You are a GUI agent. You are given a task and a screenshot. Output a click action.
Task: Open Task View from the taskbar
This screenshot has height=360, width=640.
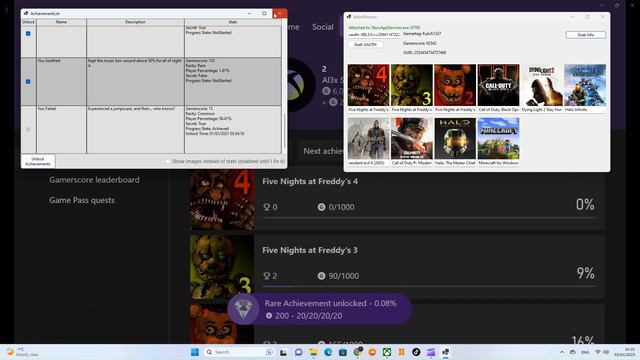[x=283, y=352]
